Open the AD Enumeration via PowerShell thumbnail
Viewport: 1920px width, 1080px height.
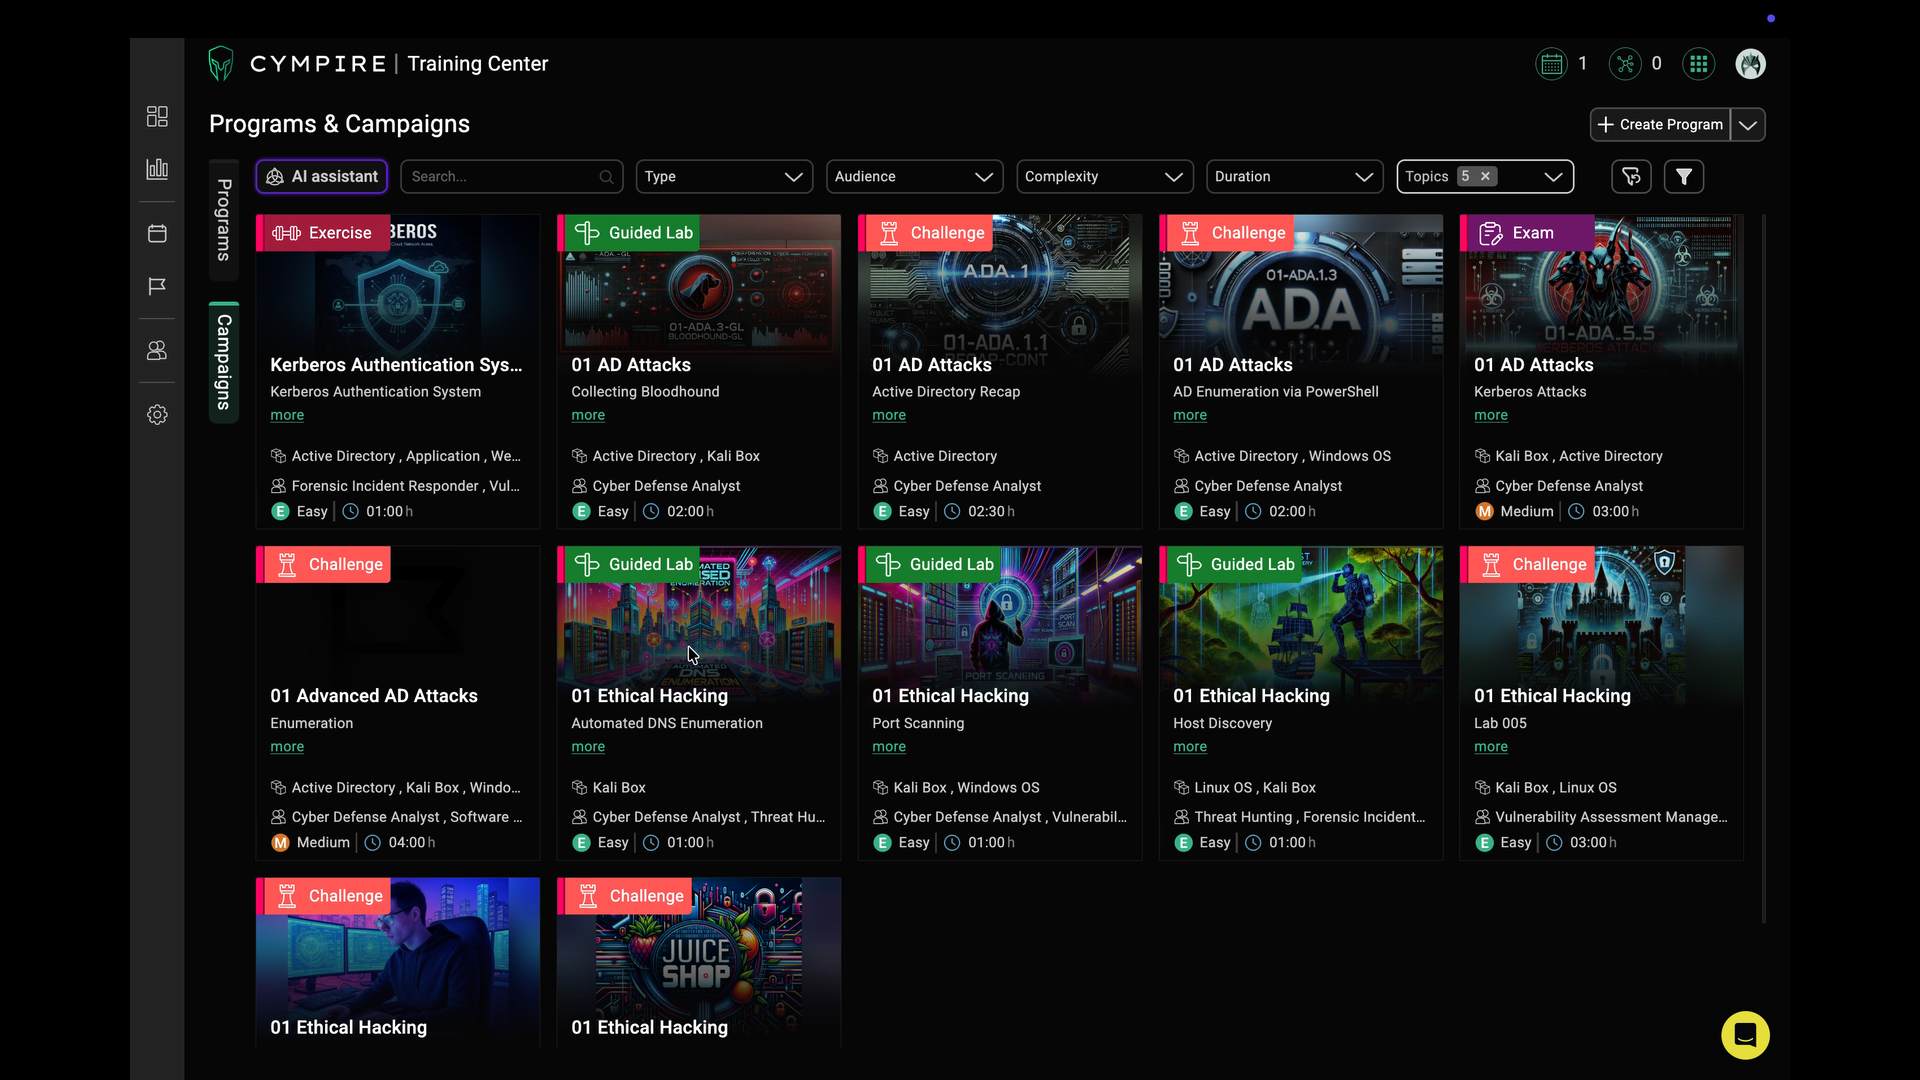point(1301,283)
